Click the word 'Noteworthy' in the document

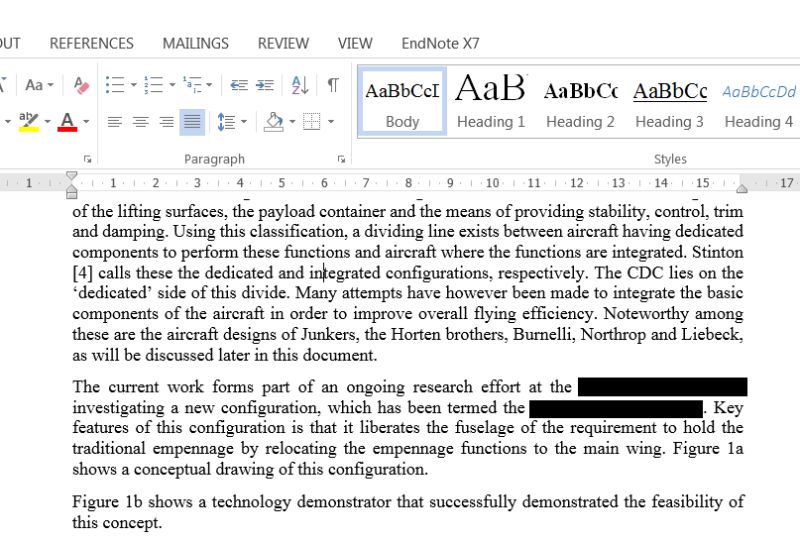pyautogui.click(x=646, y=313)
